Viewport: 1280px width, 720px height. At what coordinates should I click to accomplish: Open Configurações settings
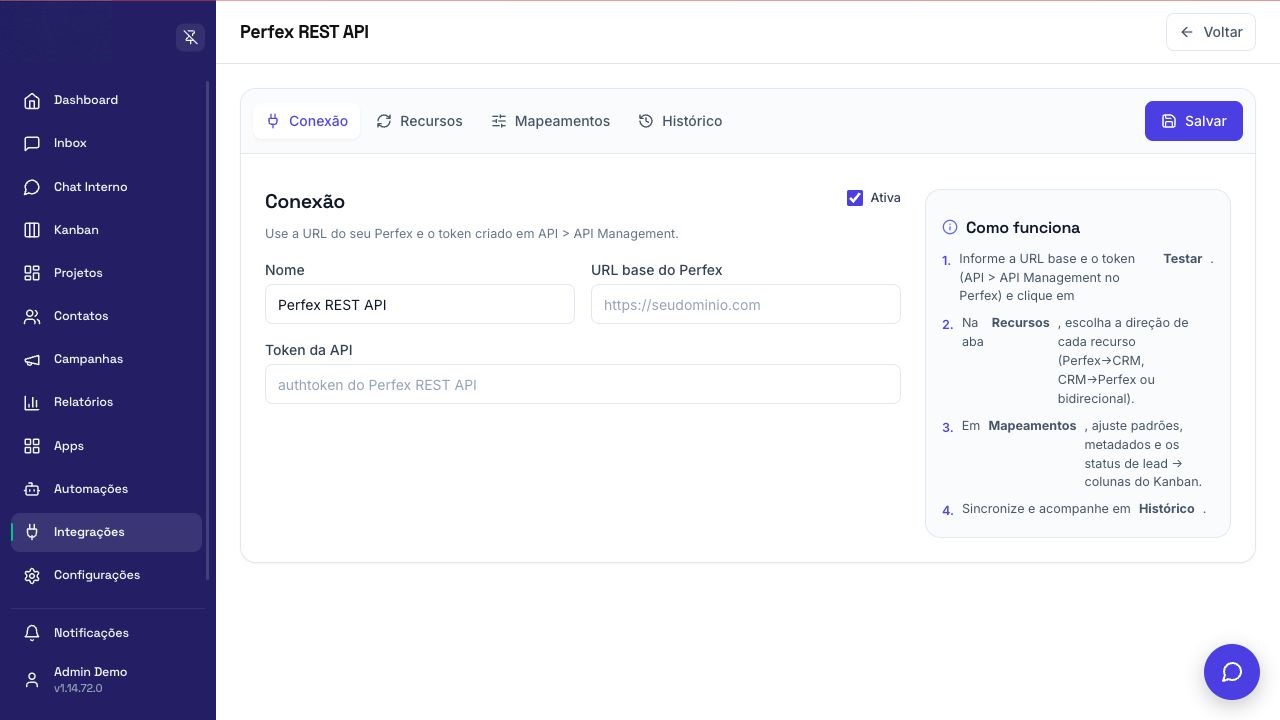click(106, 575)
